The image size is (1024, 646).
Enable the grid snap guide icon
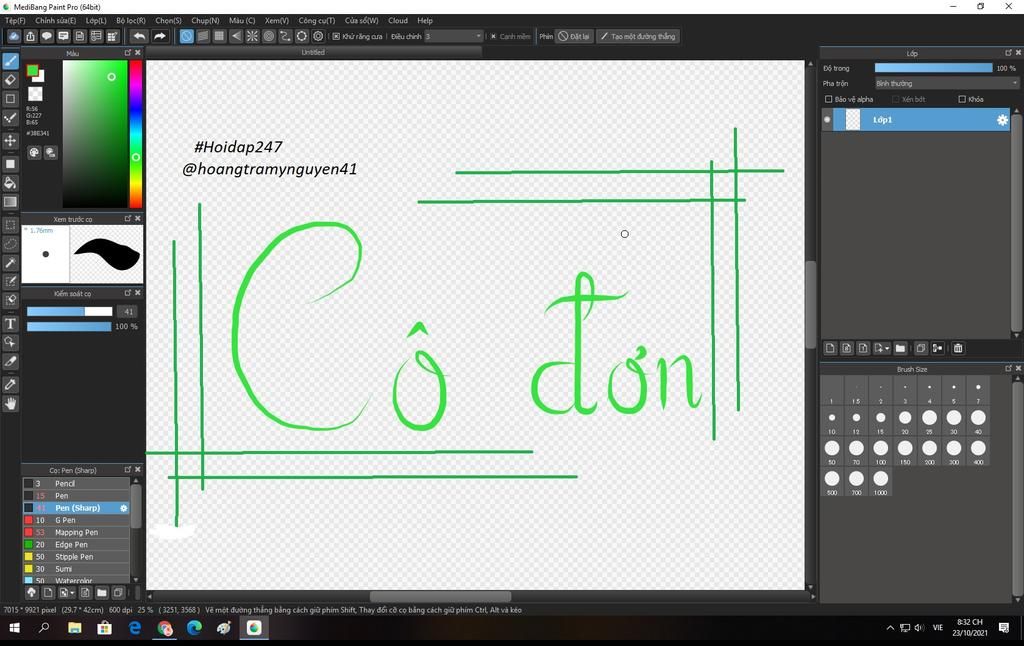(x=219, y=37)
